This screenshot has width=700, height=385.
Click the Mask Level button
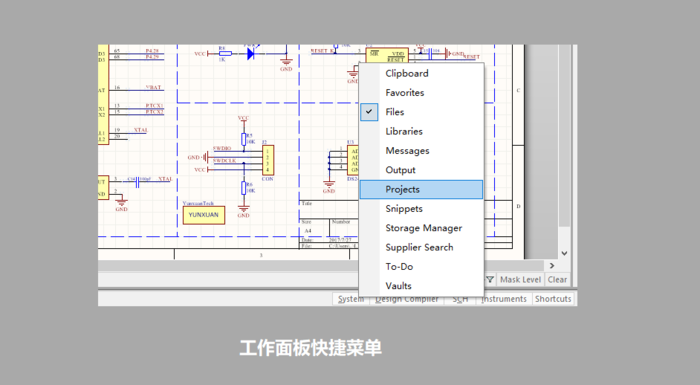[520, 280]
